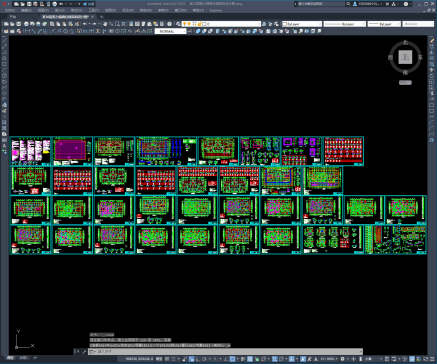
Task: Click the Zoom Window icon in Standard toolbar
Action: (x=117, y=24)
